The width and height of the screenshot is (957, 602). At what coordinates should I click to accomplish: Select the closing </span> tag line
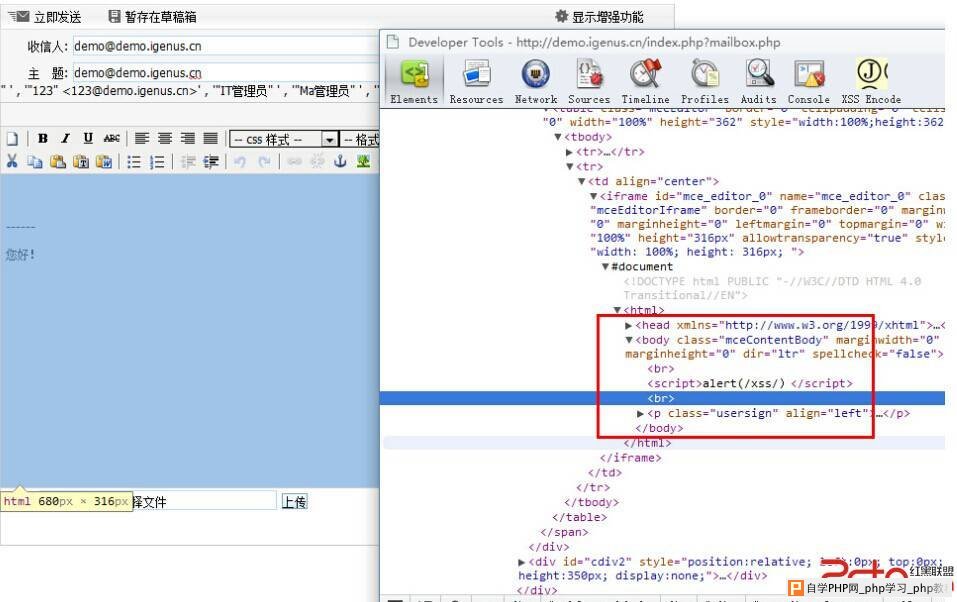coord(564,532)
